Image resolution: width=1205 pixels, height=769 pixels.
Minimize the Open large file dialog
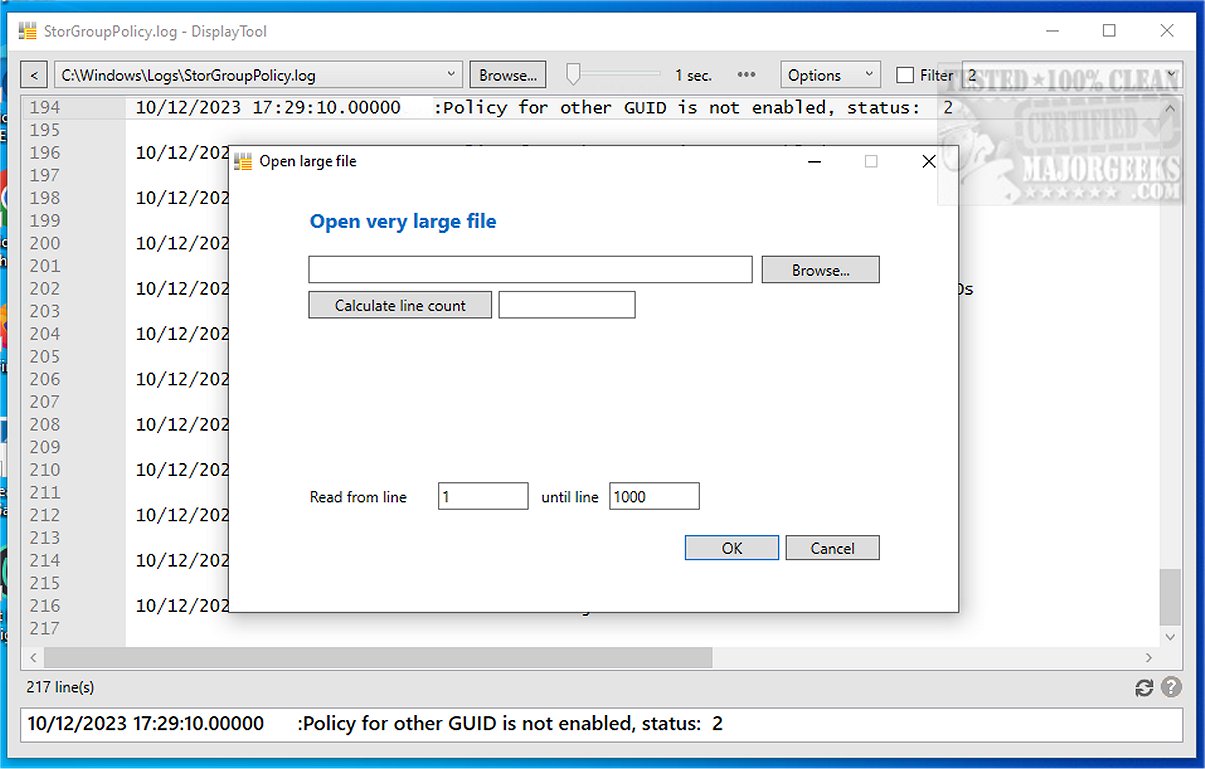[x=816, y=161]
